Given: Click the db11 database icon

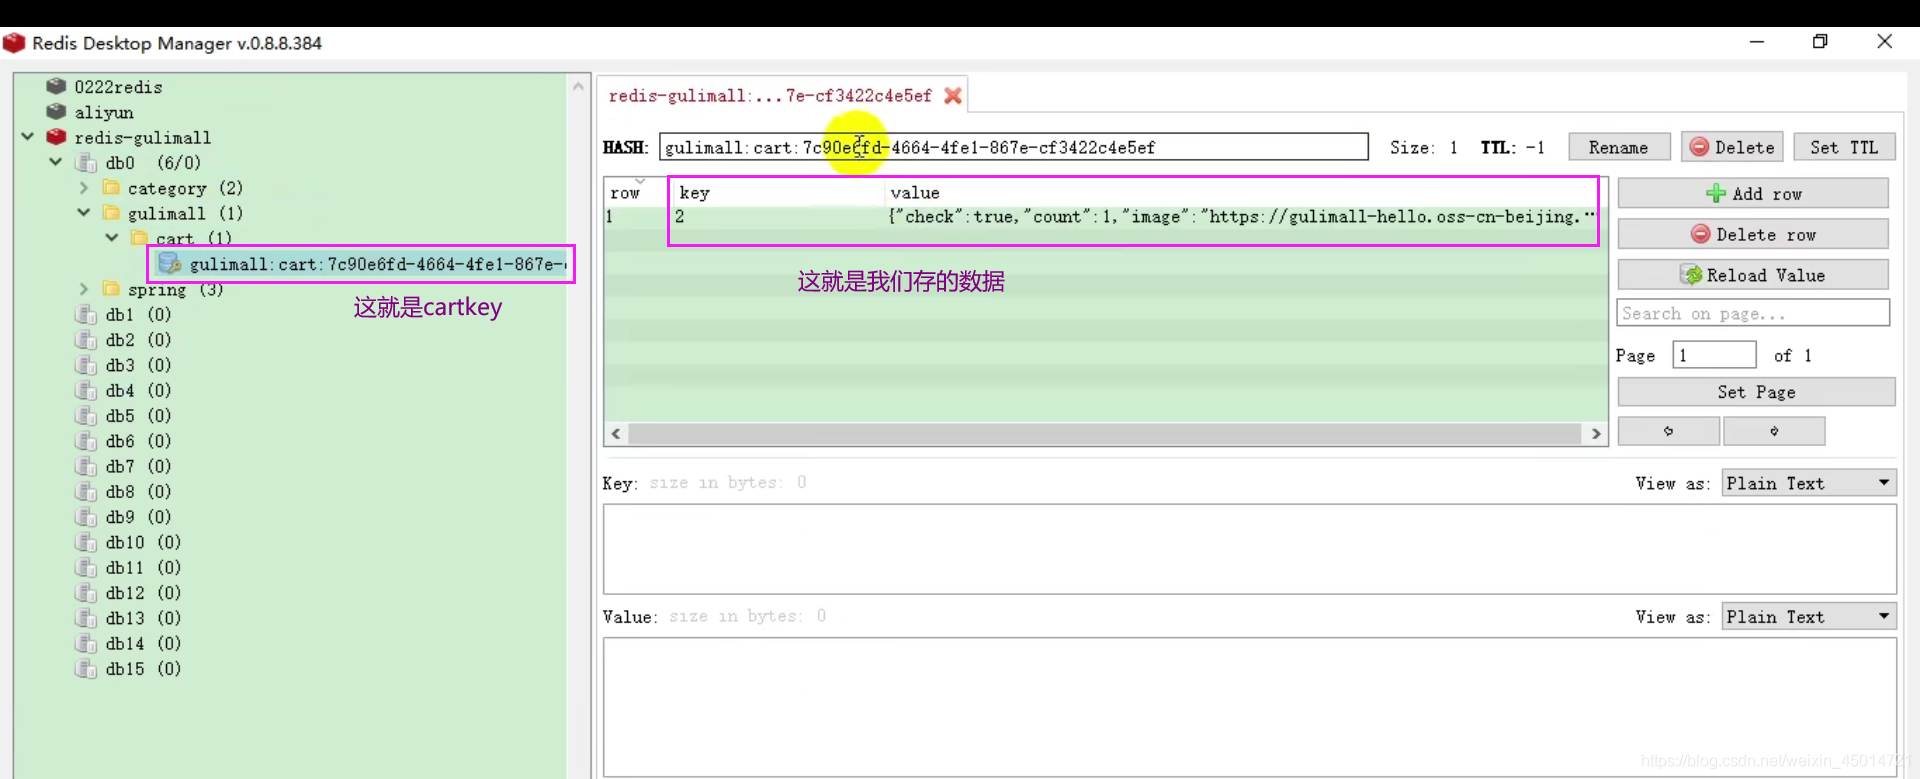Looking at the screenshot, I should (86, 568).
